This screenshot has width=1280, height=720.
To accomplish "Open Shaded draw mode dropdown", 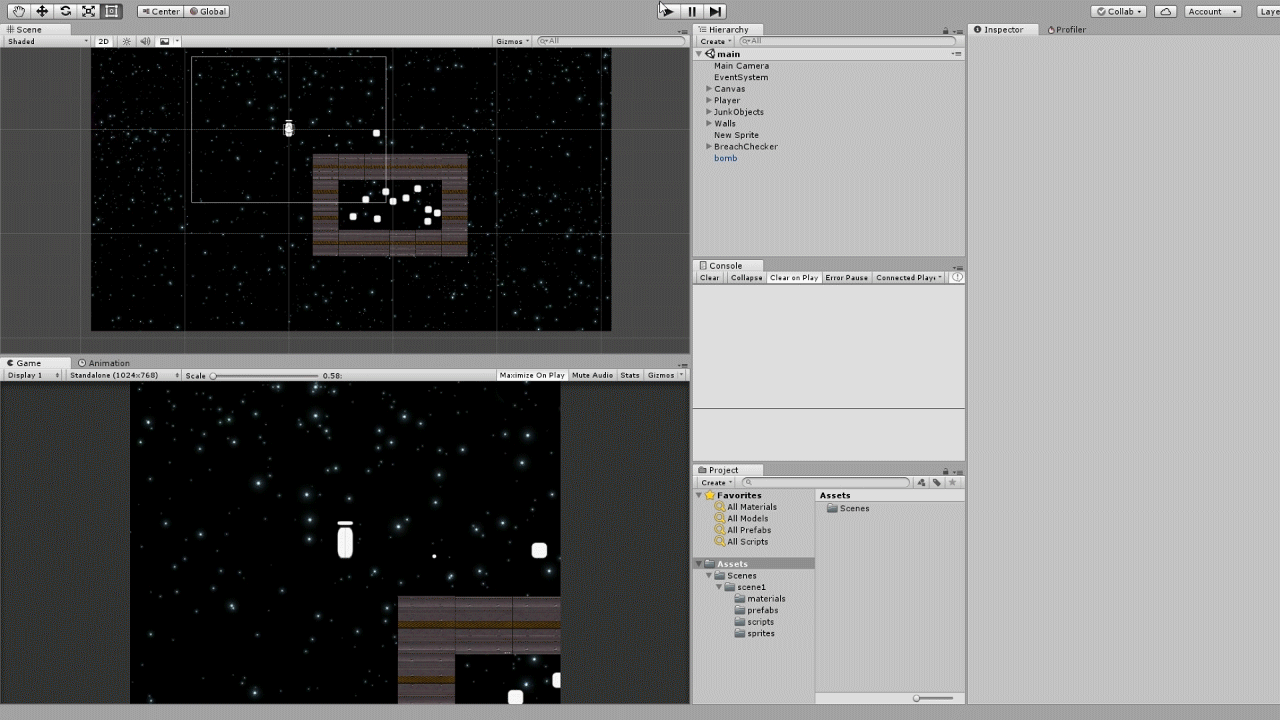I will [46, 41].
